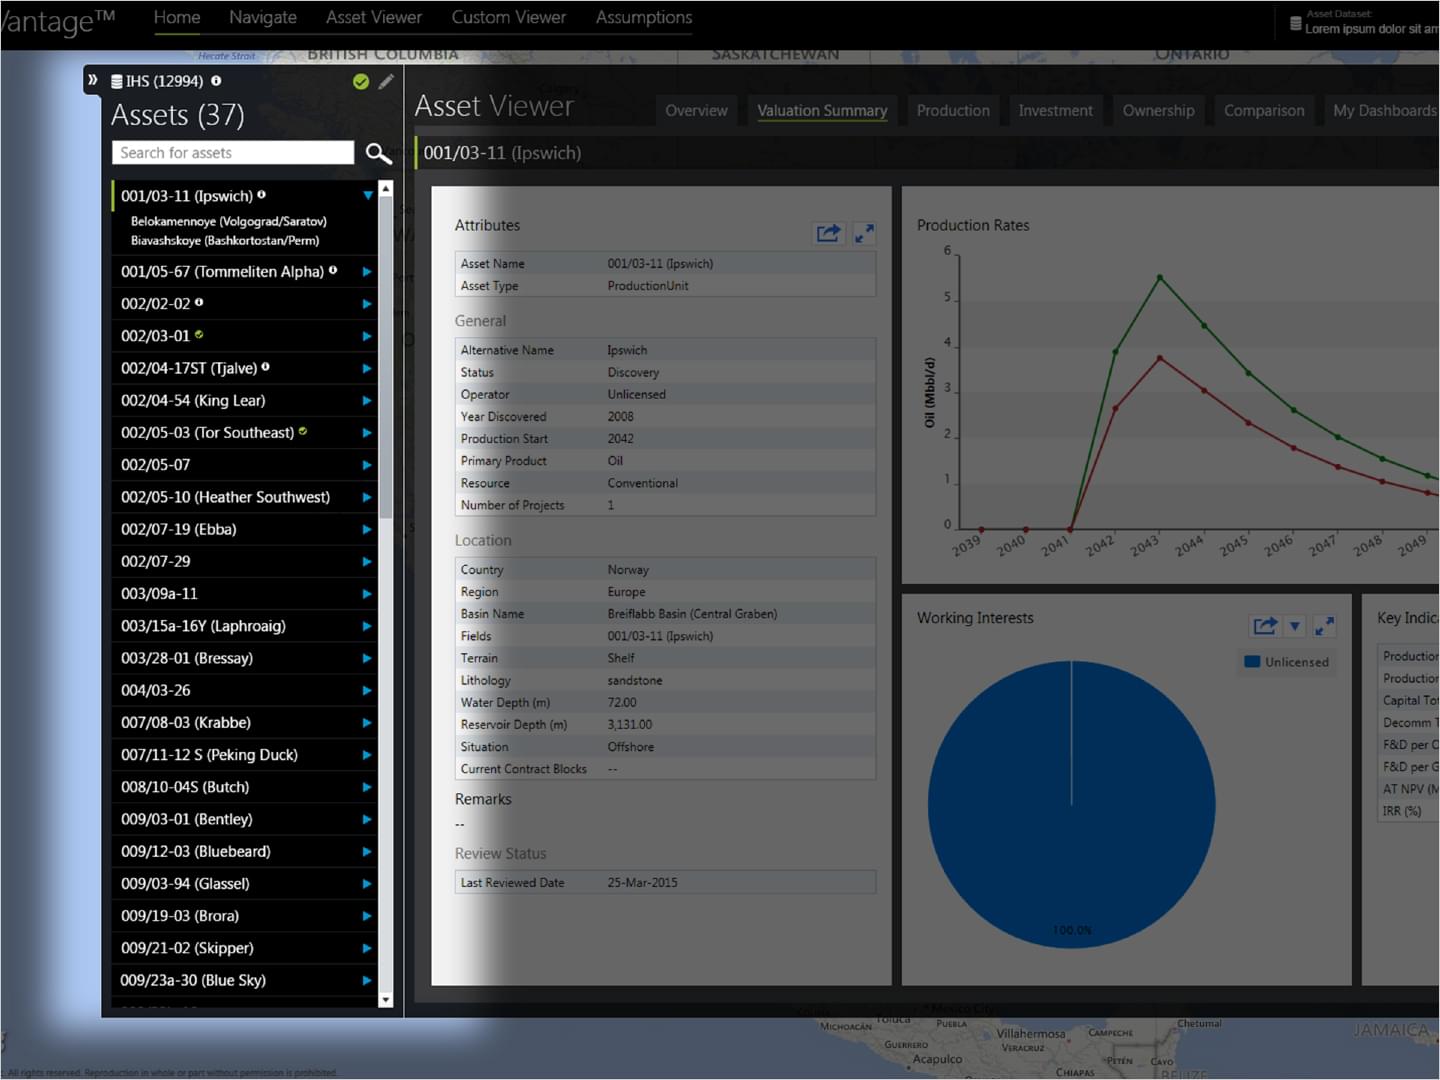Viewport: 1440px width, 1080px height.
Task: Expand the 002/04-54 (King Lear) asset
Action: click(367, 401)
